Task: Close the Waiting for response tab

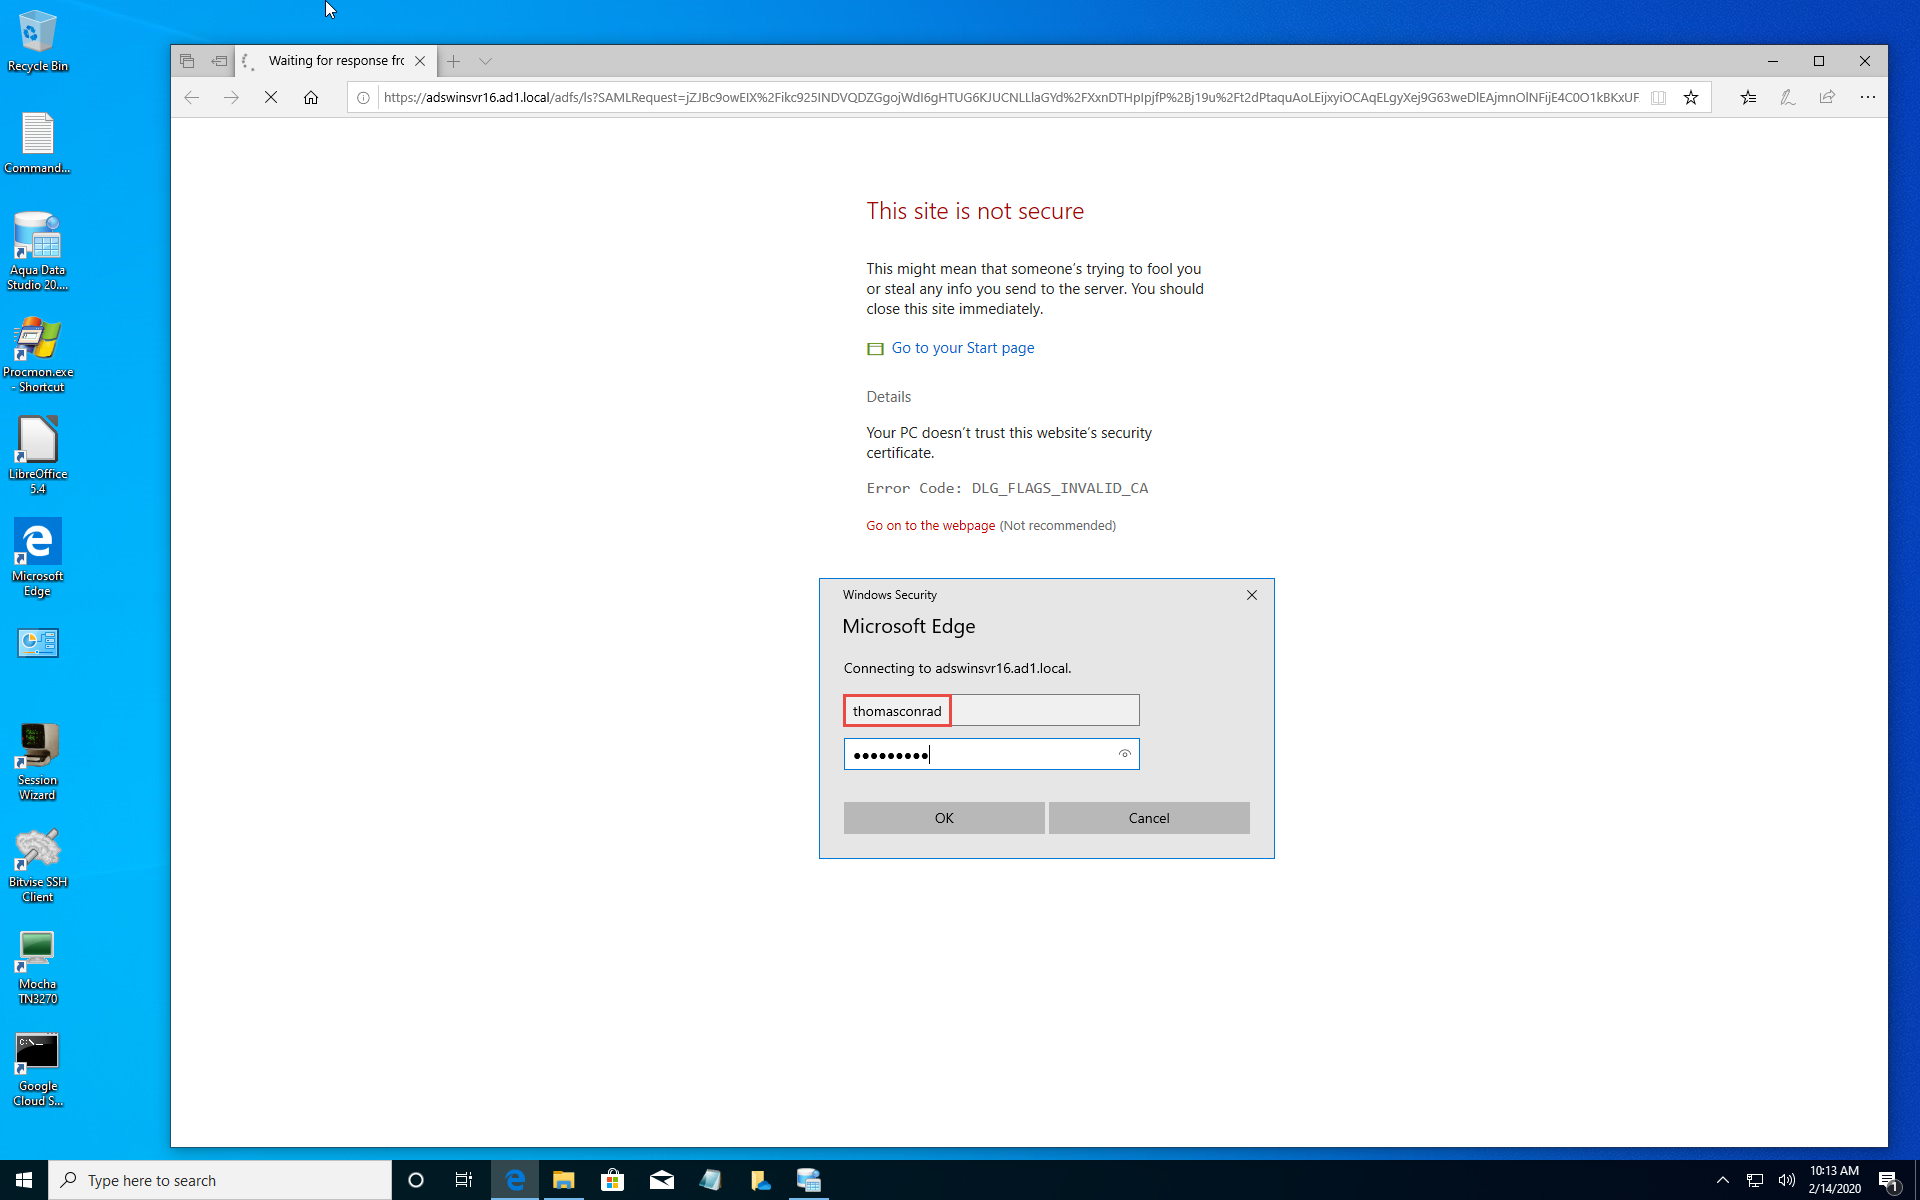Action: point(420,61)
